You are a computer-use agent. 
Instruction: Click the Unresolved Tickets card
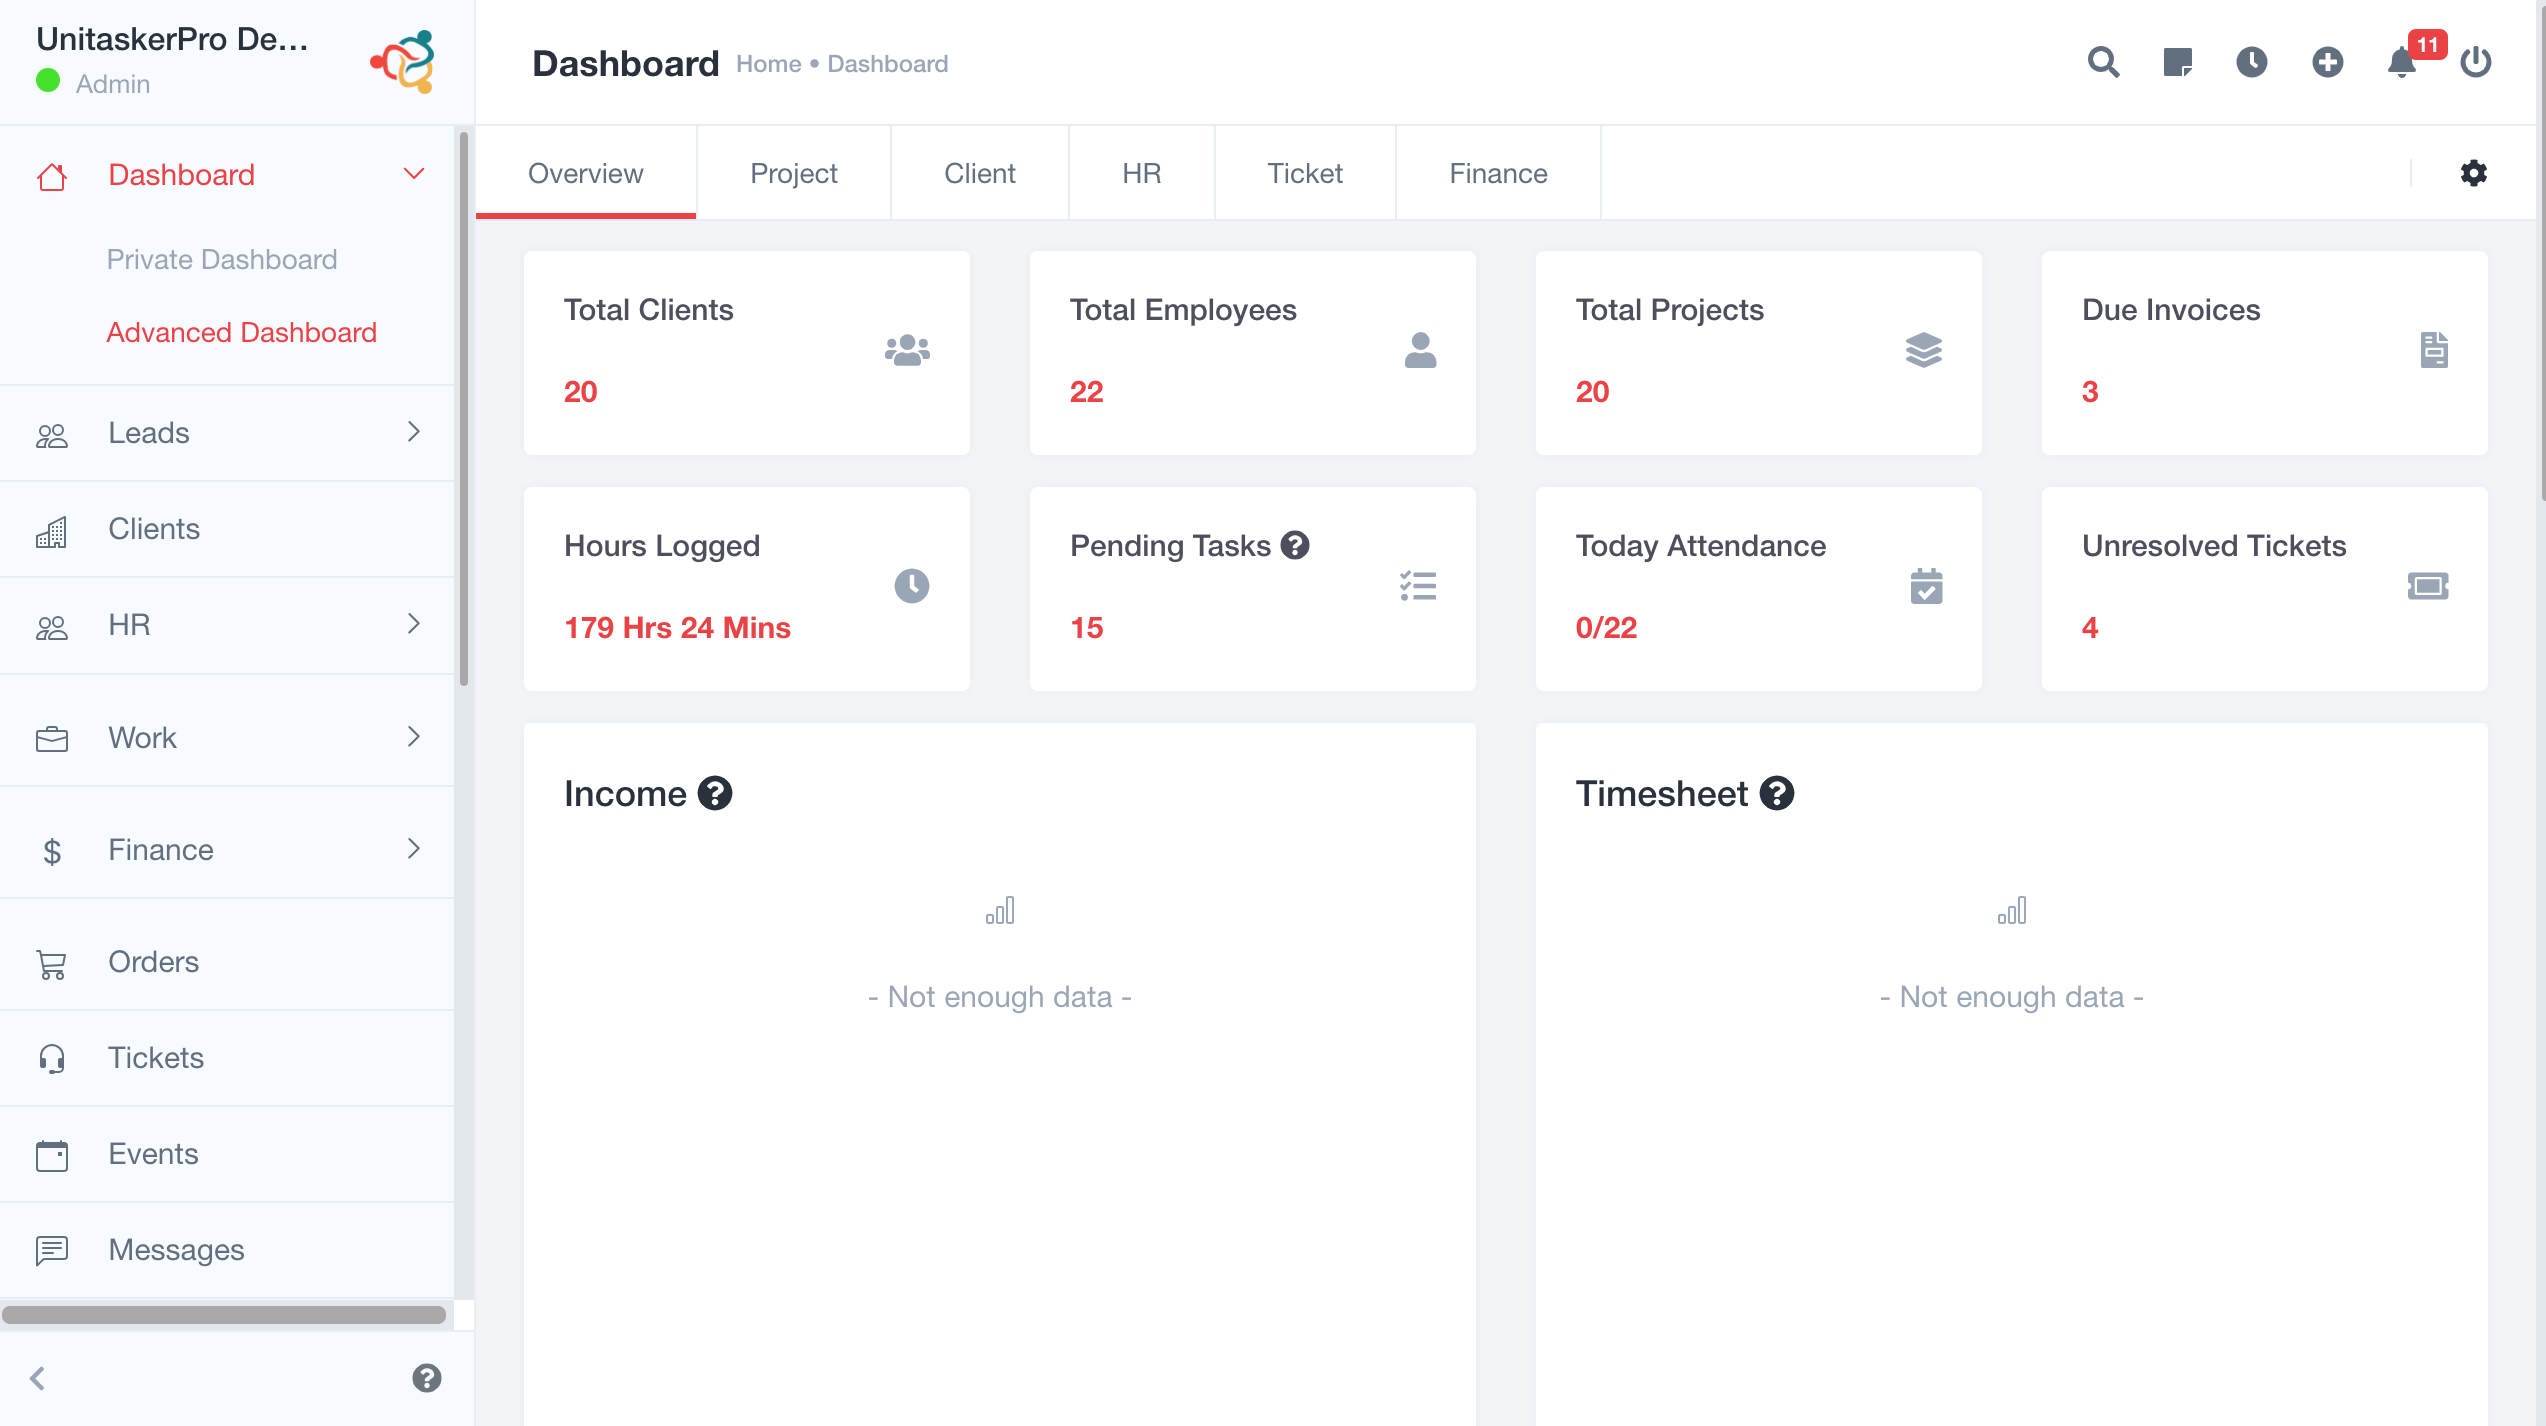(2264, 588)
